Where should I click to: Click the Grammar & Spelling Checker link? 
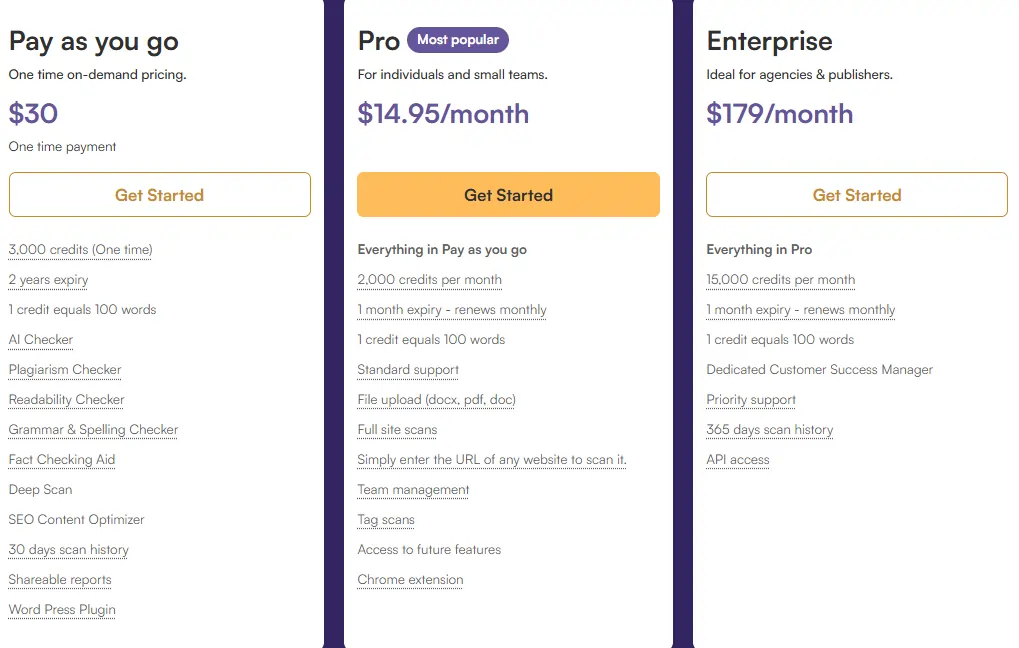[x=92, y=430]
